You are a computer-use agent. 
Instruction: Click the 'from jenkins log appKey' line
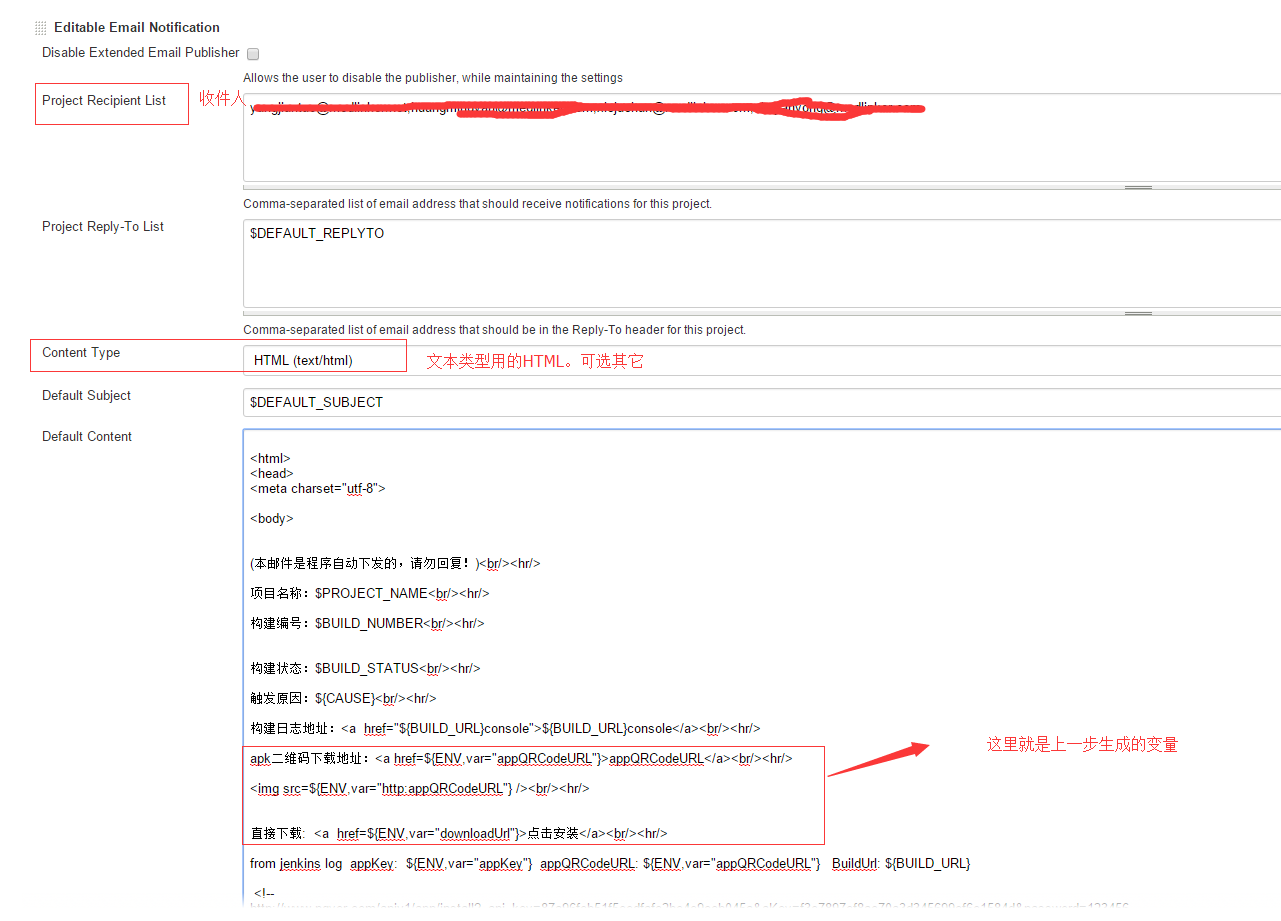point(610,863)
